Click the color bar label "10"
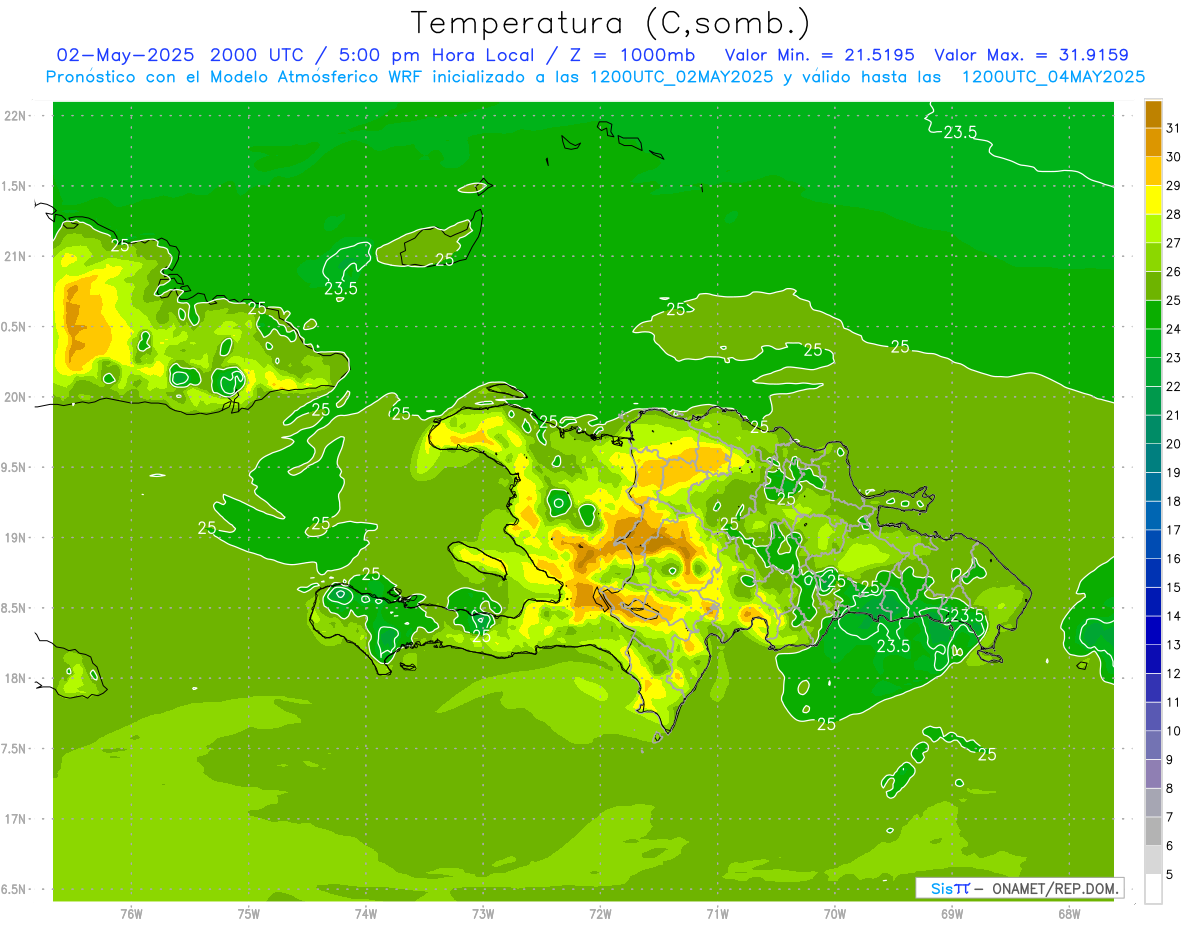Image resolution: width=1200 pixels, height=927 pixels. click(1173, 731)
